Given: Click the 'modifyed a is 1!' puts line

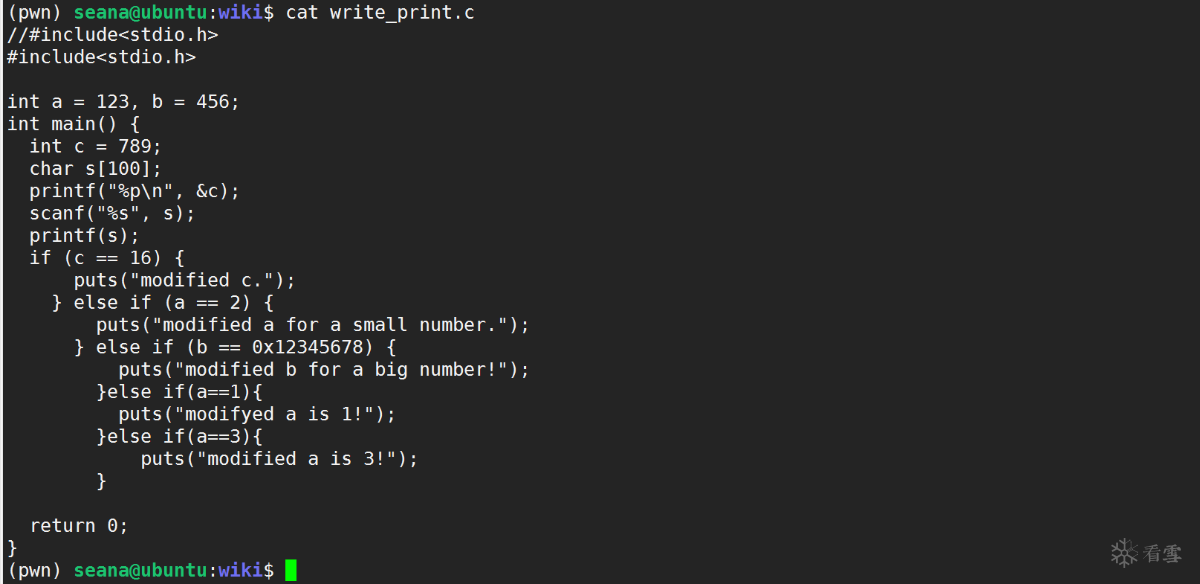Looking at the screenshot, I should pos(257,413).
